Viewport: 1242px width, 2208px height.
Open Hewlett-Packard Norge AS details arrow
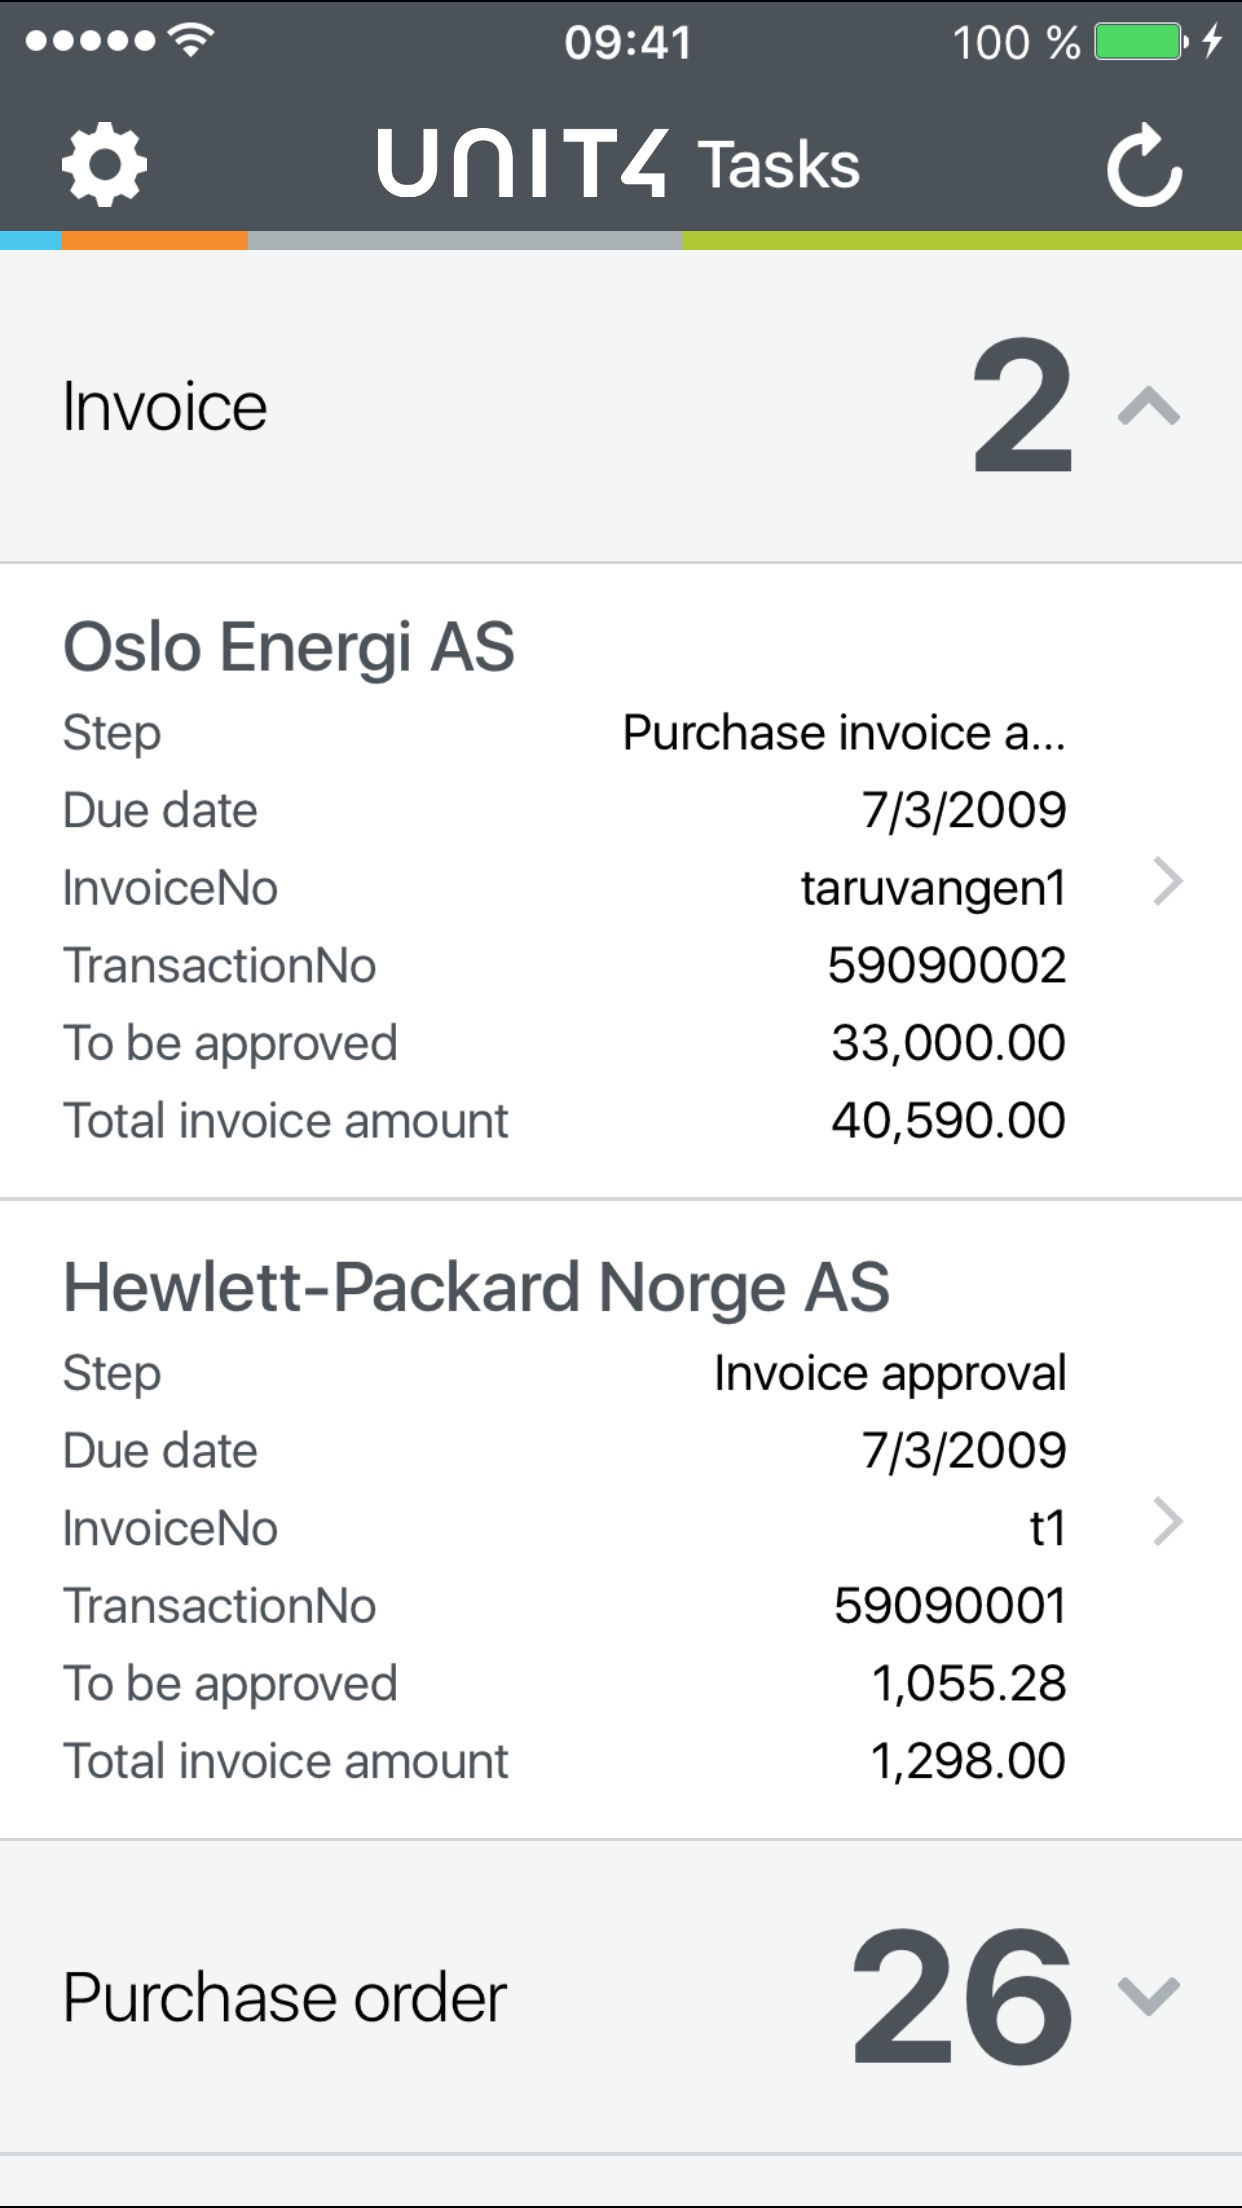1167,1522
